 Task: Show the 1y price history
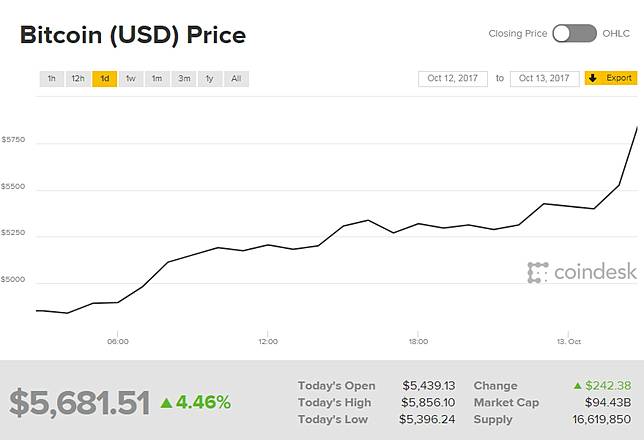click(209, 78)
